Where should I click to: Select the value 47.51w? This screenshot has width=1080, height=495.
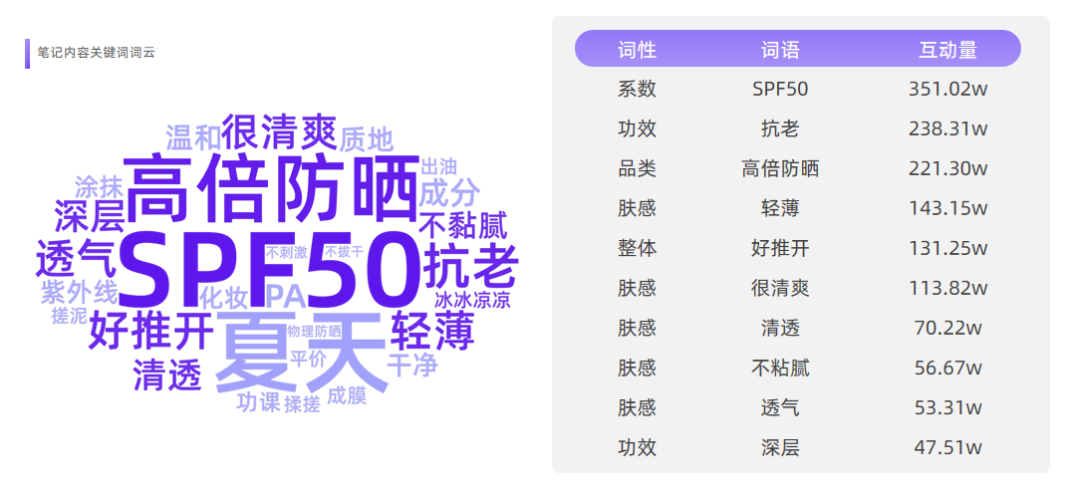pos(948,447)
